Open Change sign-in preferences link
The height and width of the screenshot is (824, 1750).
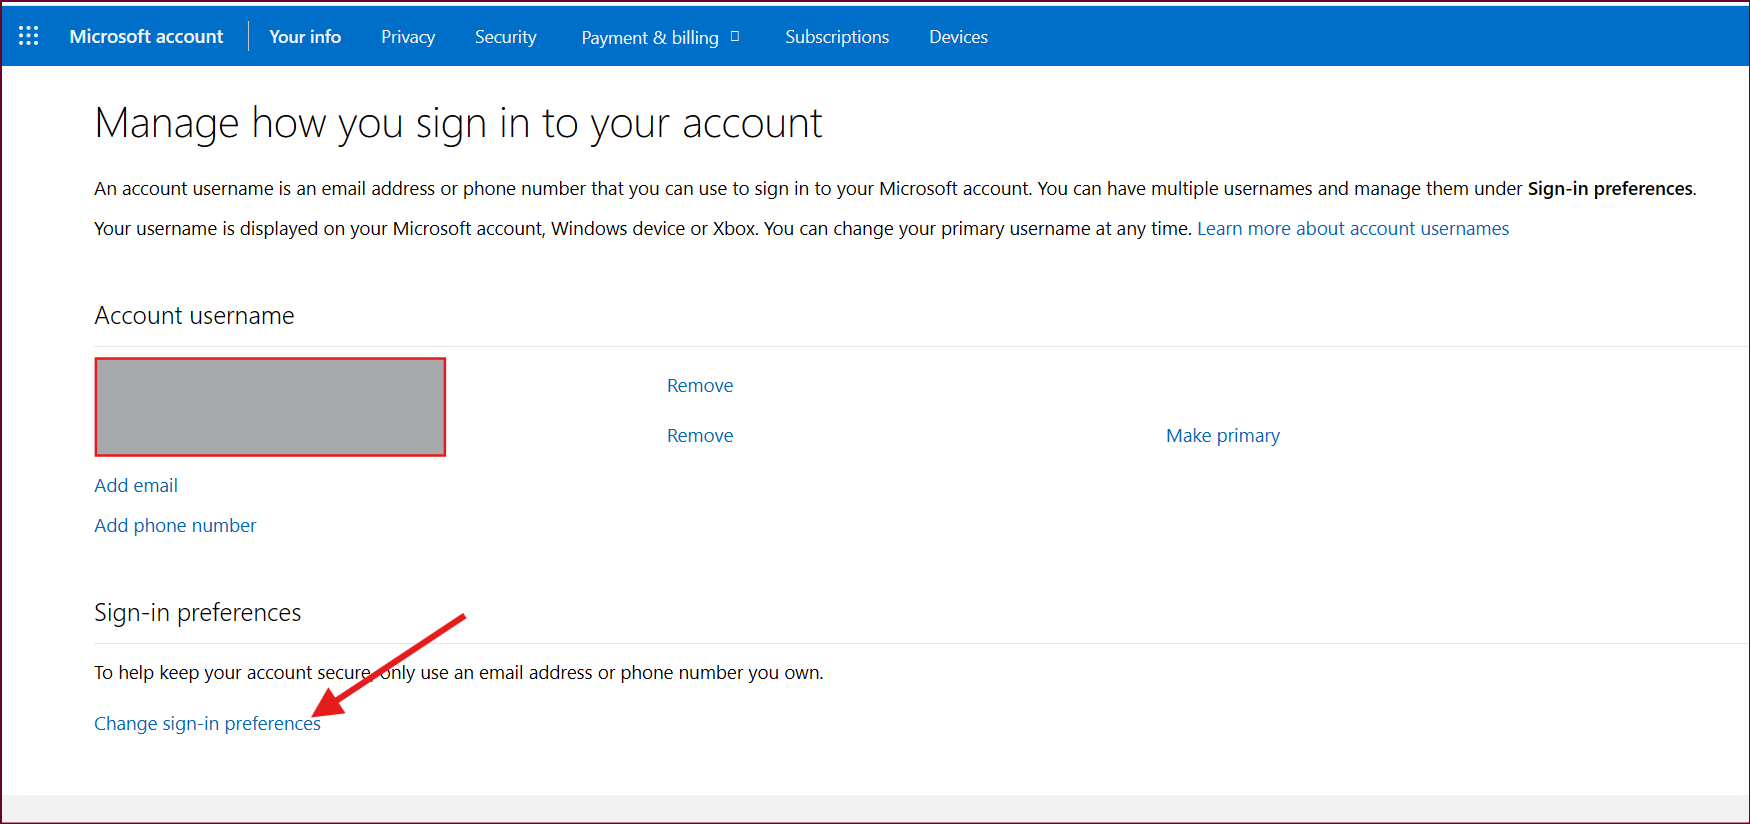coord(207,724)
